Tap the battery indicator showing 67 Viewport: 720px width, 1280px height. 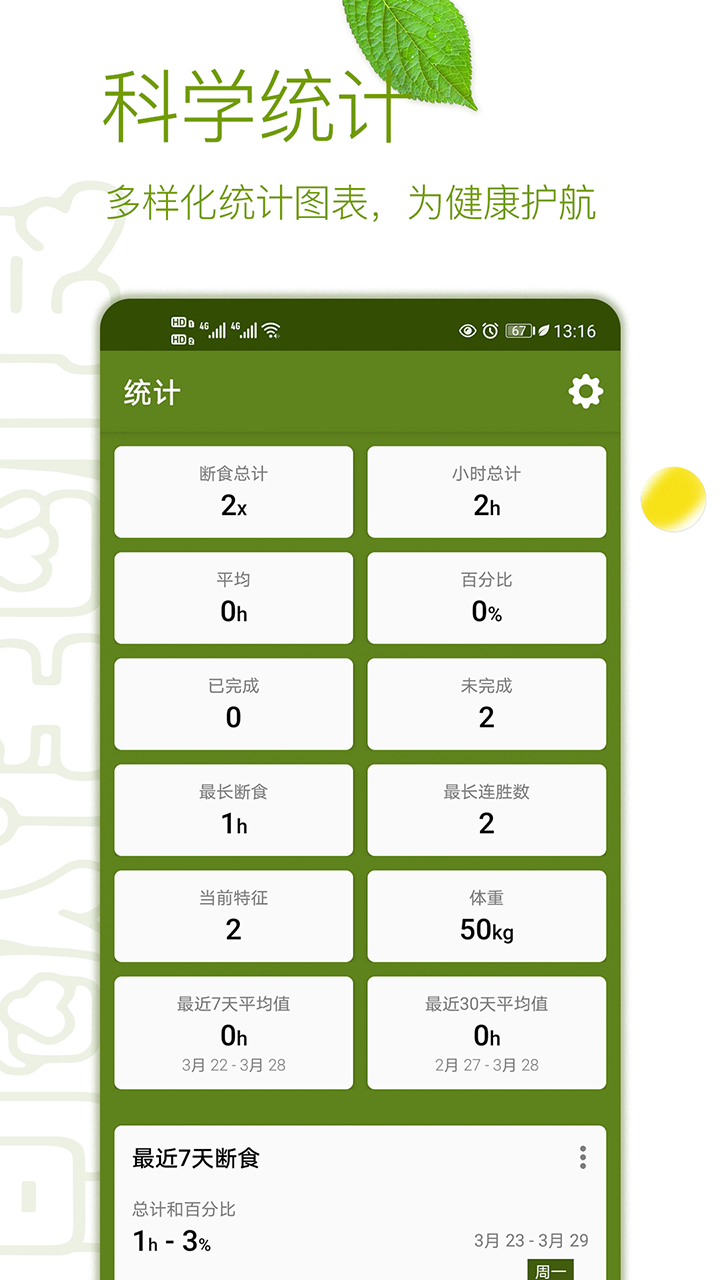pos(518,331)
